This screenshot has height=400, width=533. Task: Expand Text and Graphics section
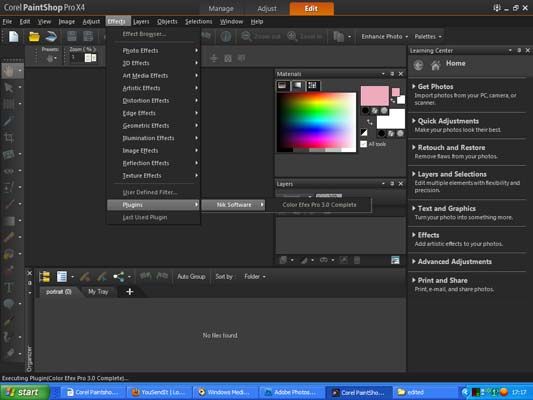[446, 209]
